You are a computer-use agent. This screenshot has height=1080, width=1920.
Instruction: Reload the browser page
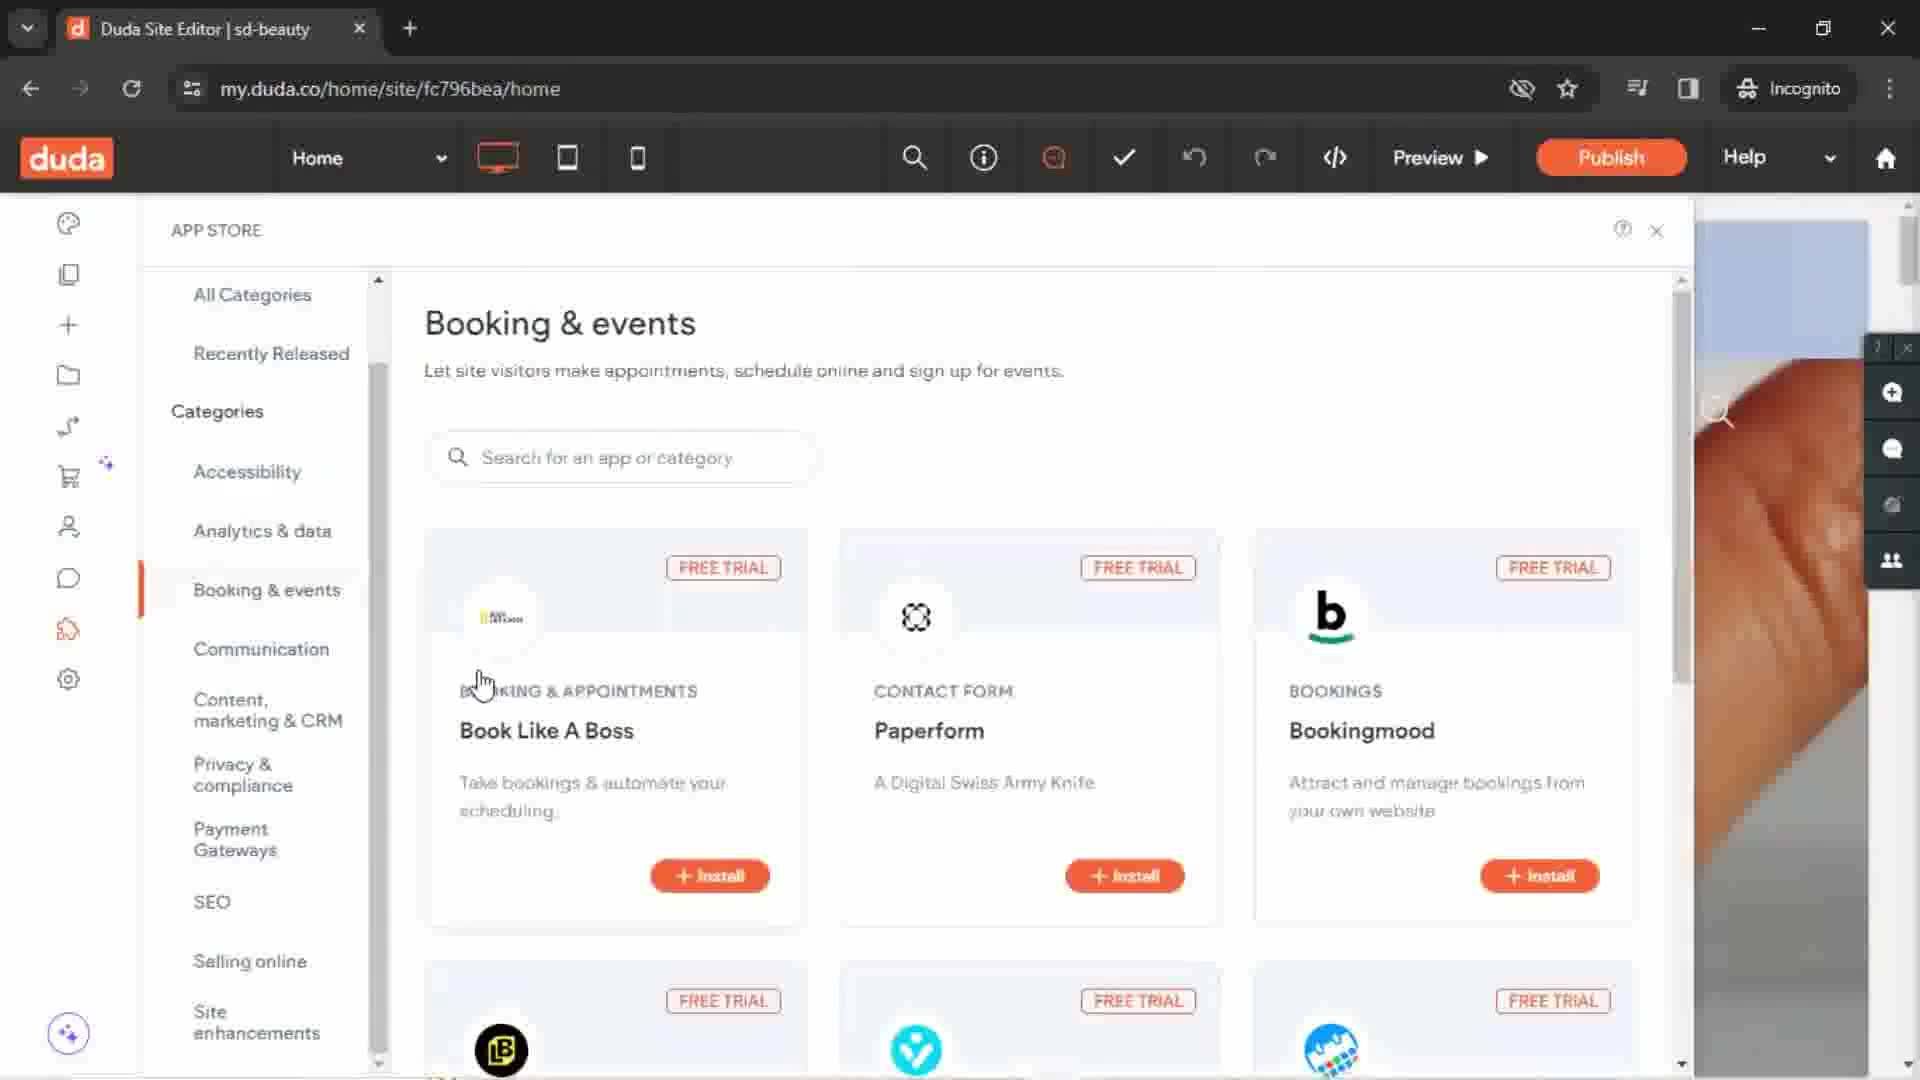(x=132, y=89)
